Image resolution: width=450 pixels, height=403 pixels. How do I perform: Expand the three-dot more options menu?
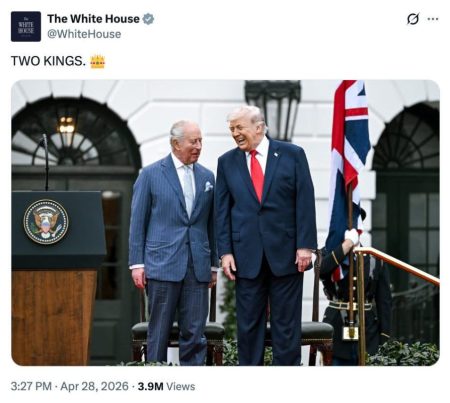click(x=433, y=19)
